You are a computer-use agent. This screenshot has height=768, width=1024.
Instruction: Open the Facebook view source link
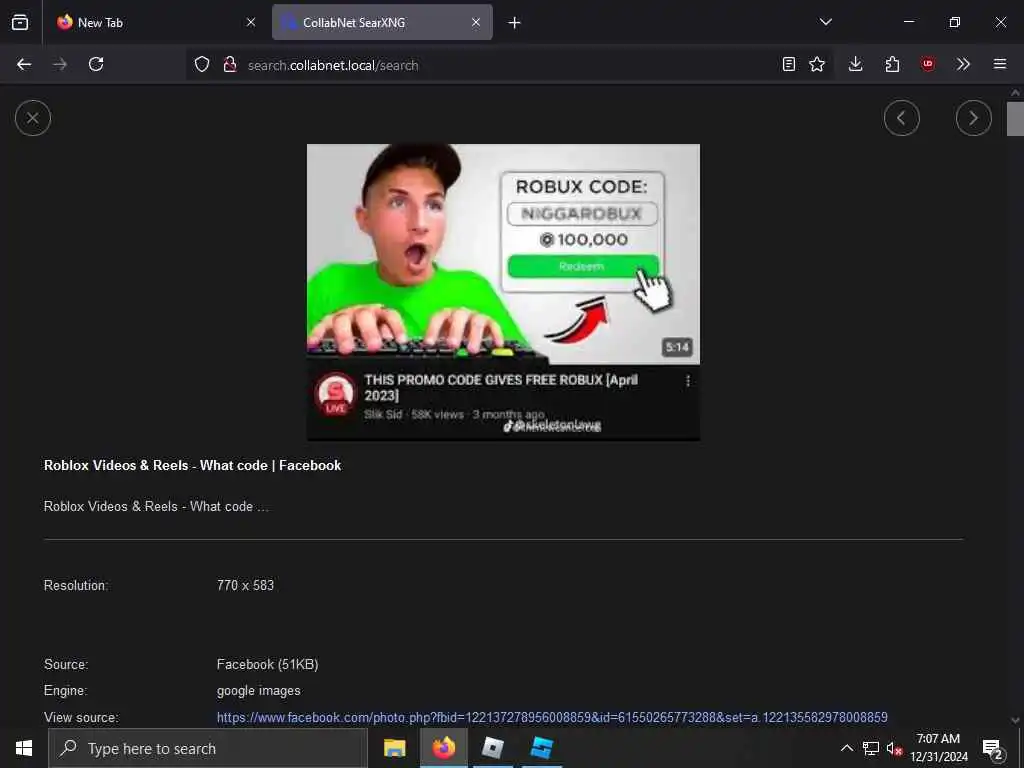[552, 718]
